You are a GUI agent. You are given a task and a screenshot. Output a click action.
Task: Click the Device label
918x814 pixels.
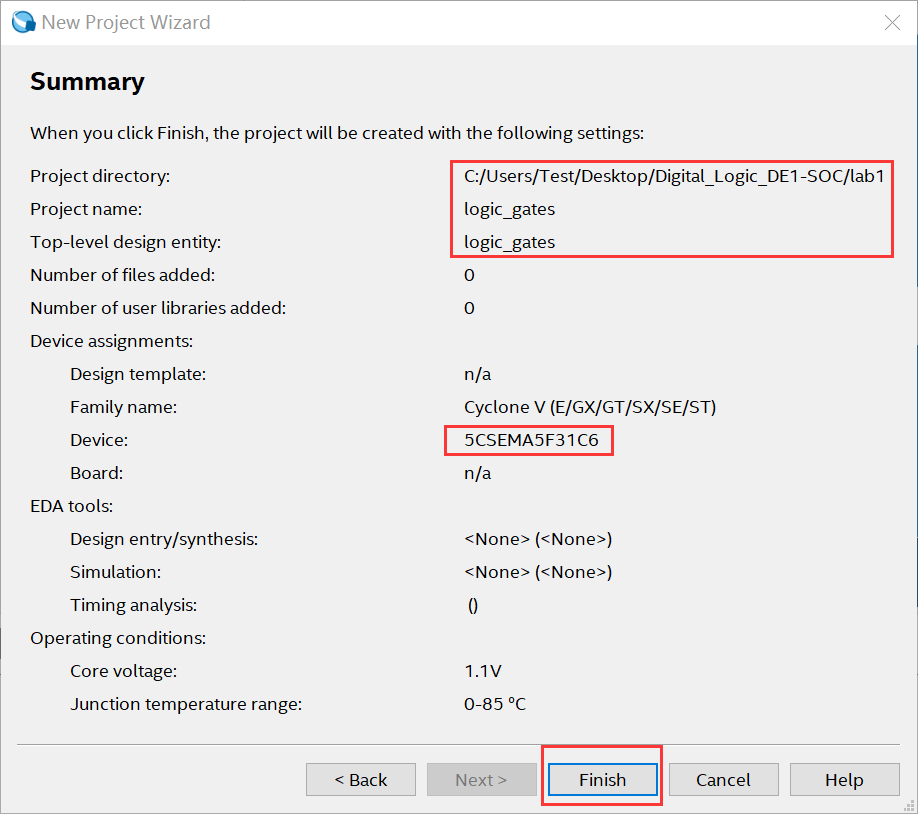pyautogui.click(x=99, y=440)
